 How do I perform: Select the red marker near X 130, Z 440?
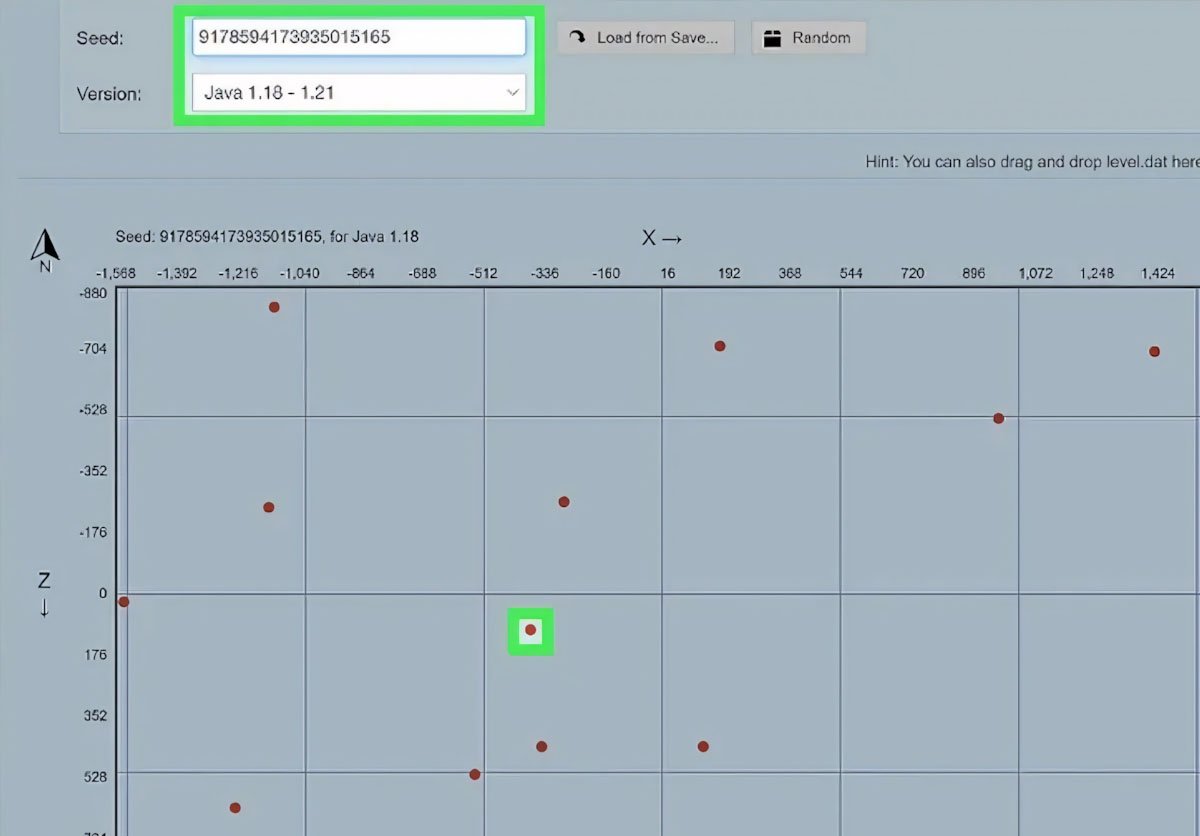pyautogui.click(x=703, y=747)
